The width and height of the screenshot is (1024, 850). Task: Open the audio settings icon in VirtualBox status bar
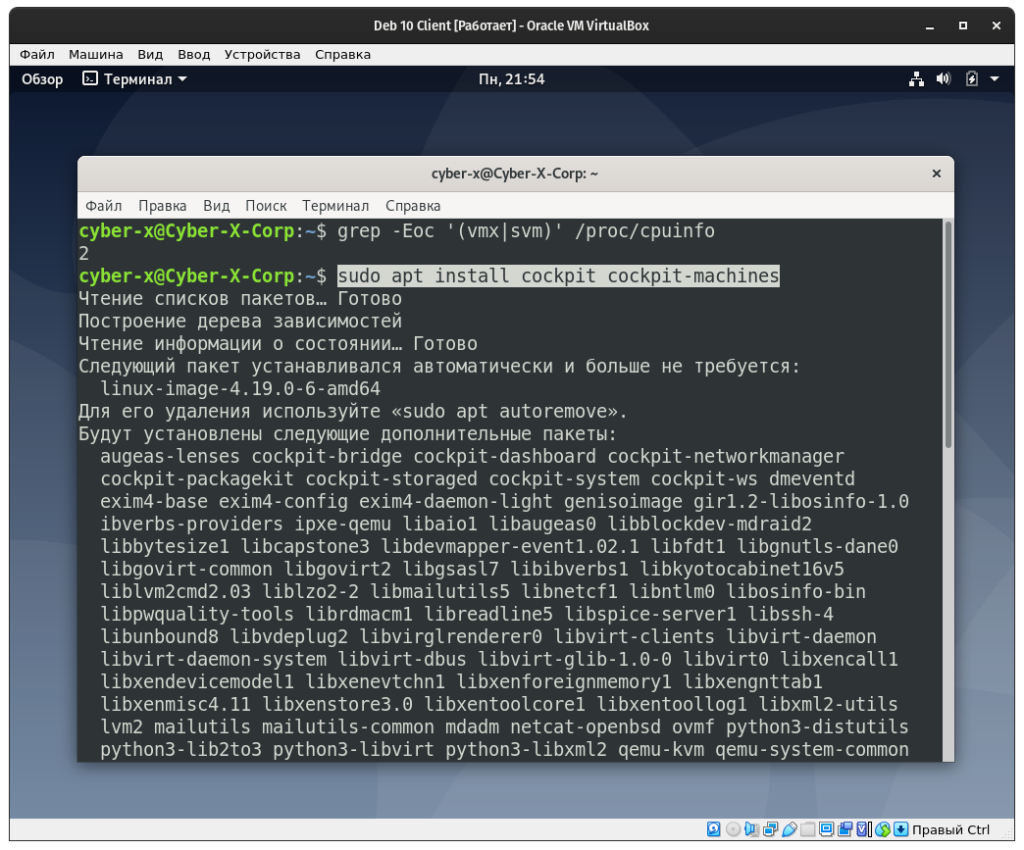pos(752,830)
